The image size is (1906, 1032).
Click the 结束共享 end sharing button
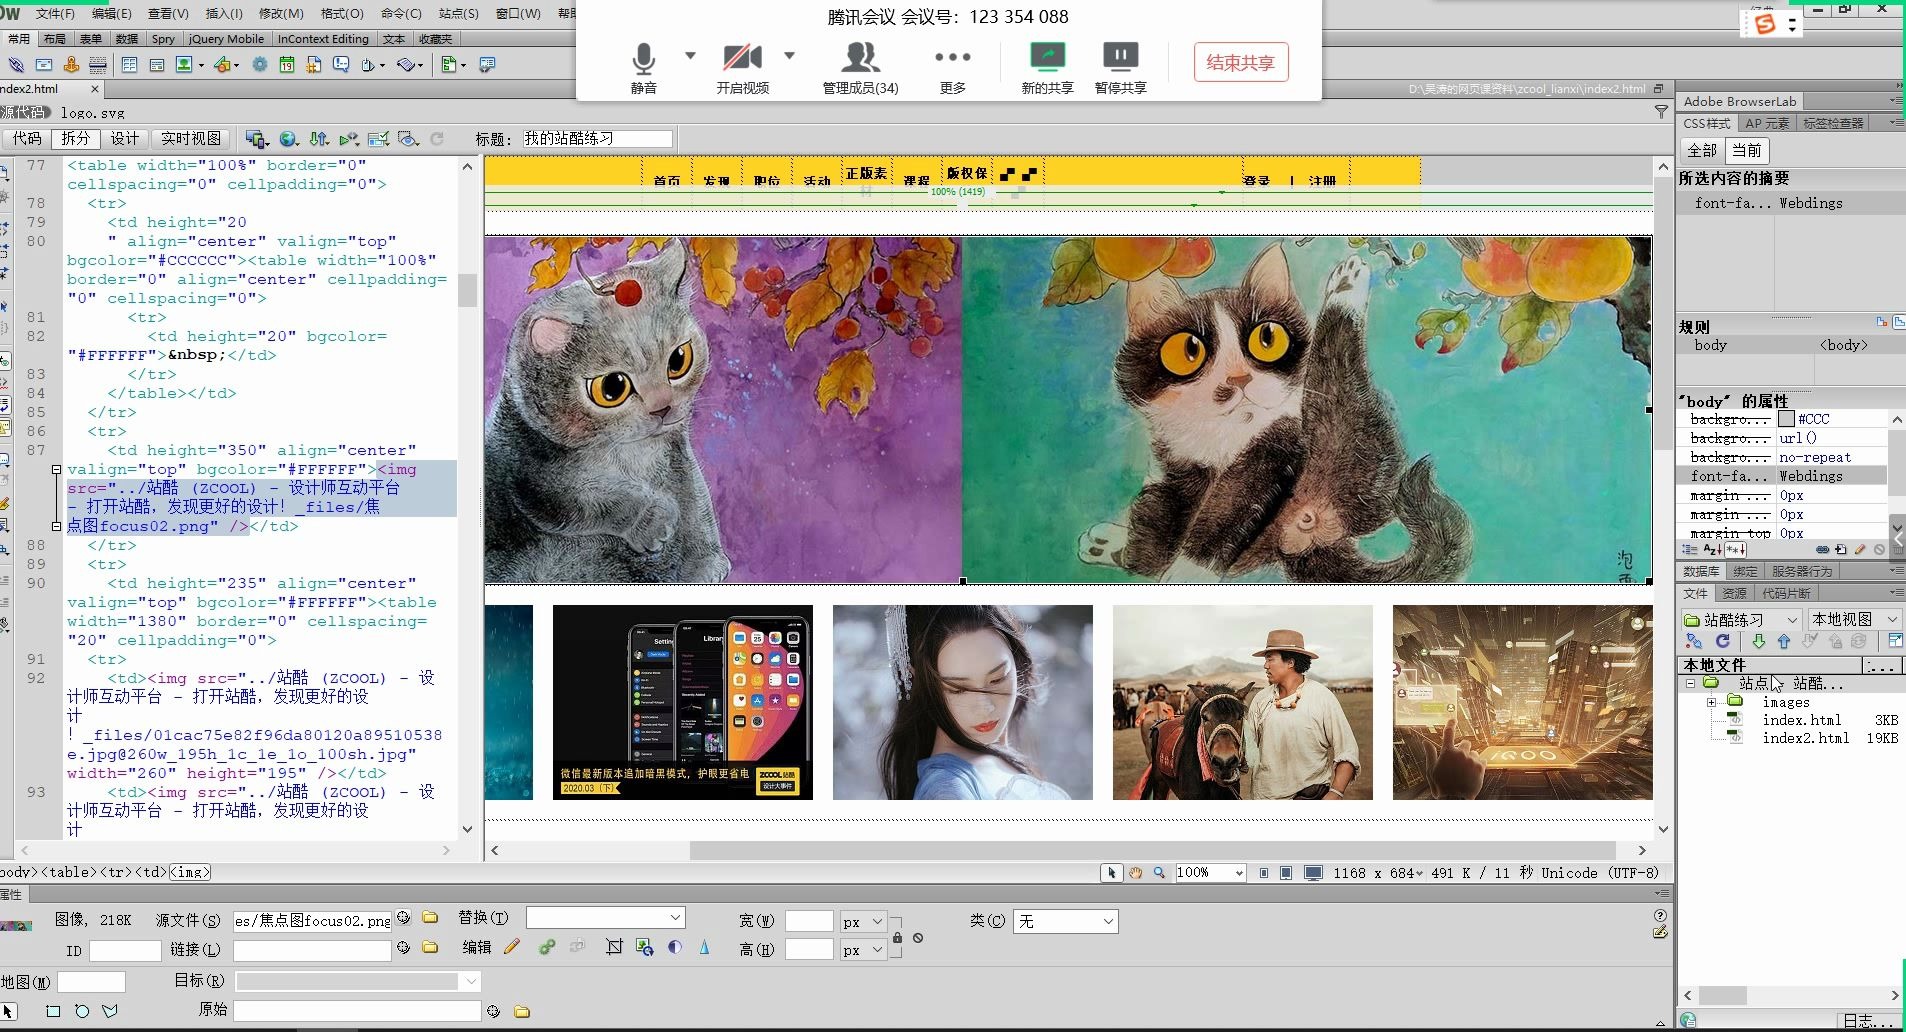tap(1240, 63)
